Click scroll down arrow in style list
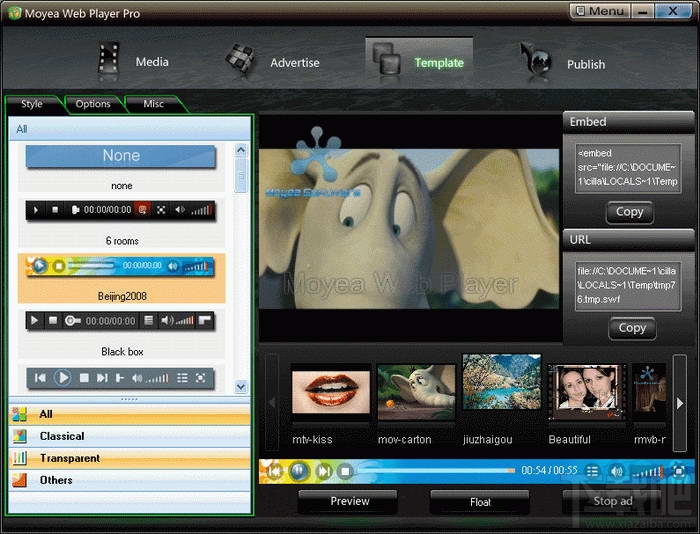This screenshot has width=700, height=534. coord(241,387)
